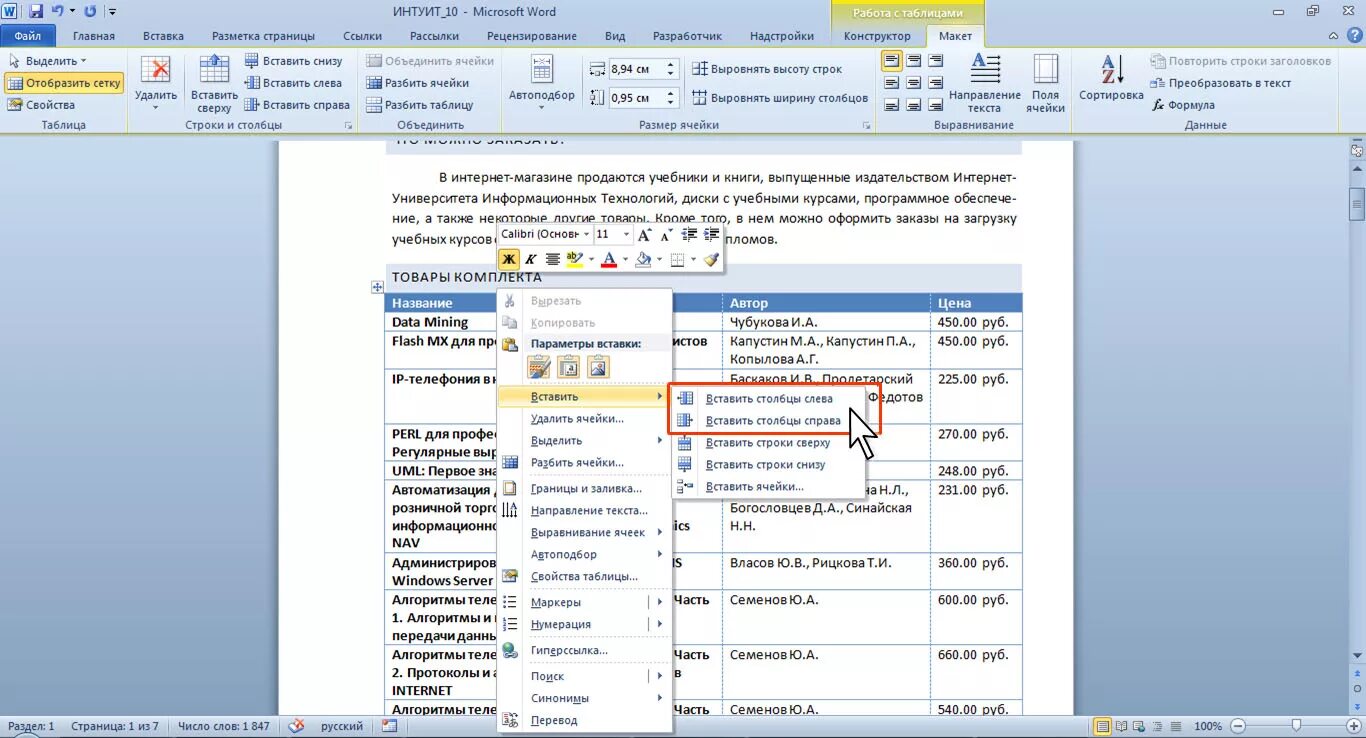Click the Save icon in quick access

pos(36,11)
